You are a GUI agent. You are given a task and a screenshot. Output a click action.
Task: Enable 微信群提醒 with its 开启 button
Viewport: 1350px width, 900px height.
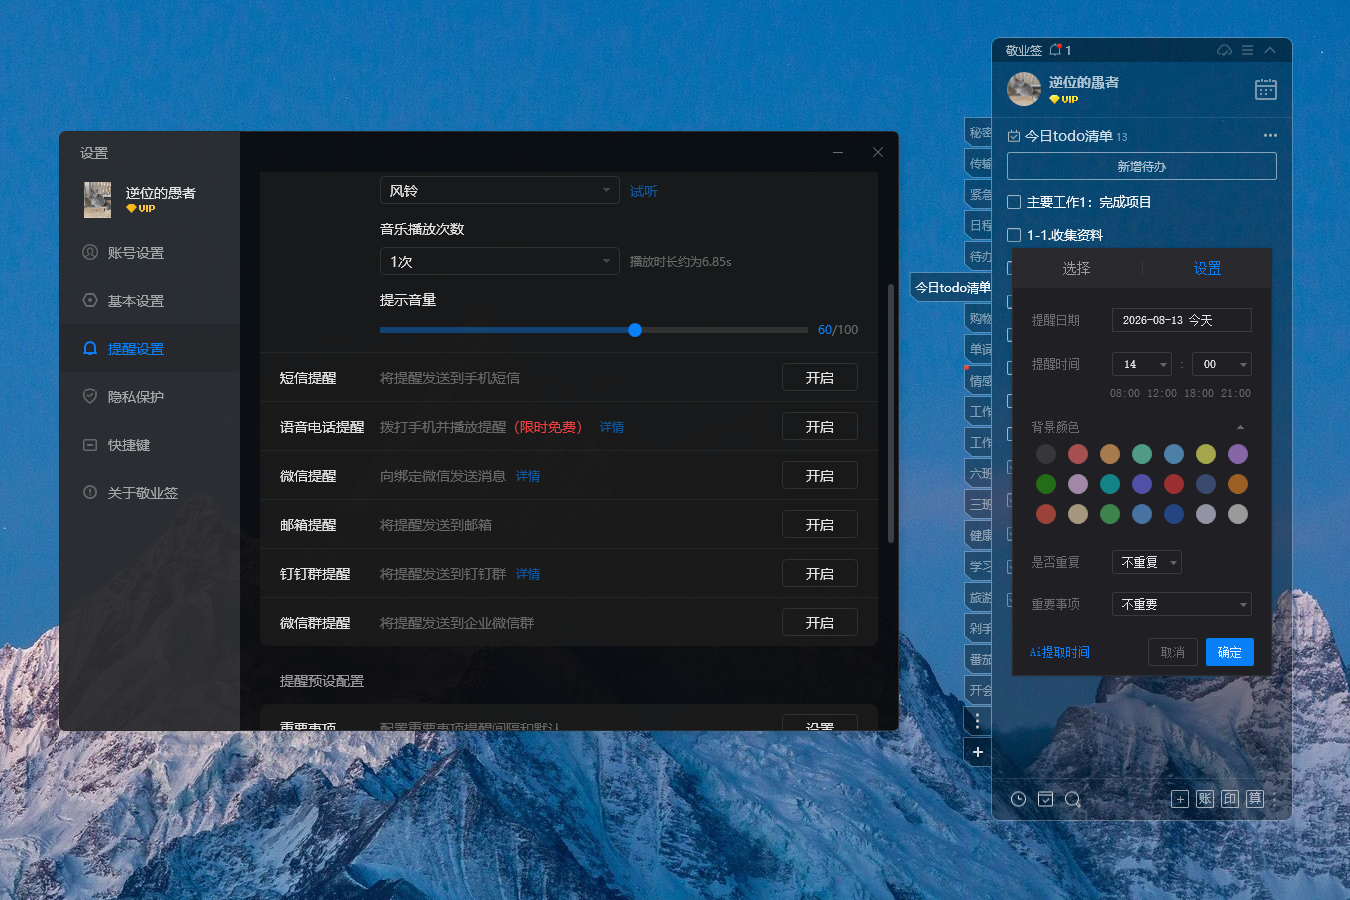819,623
